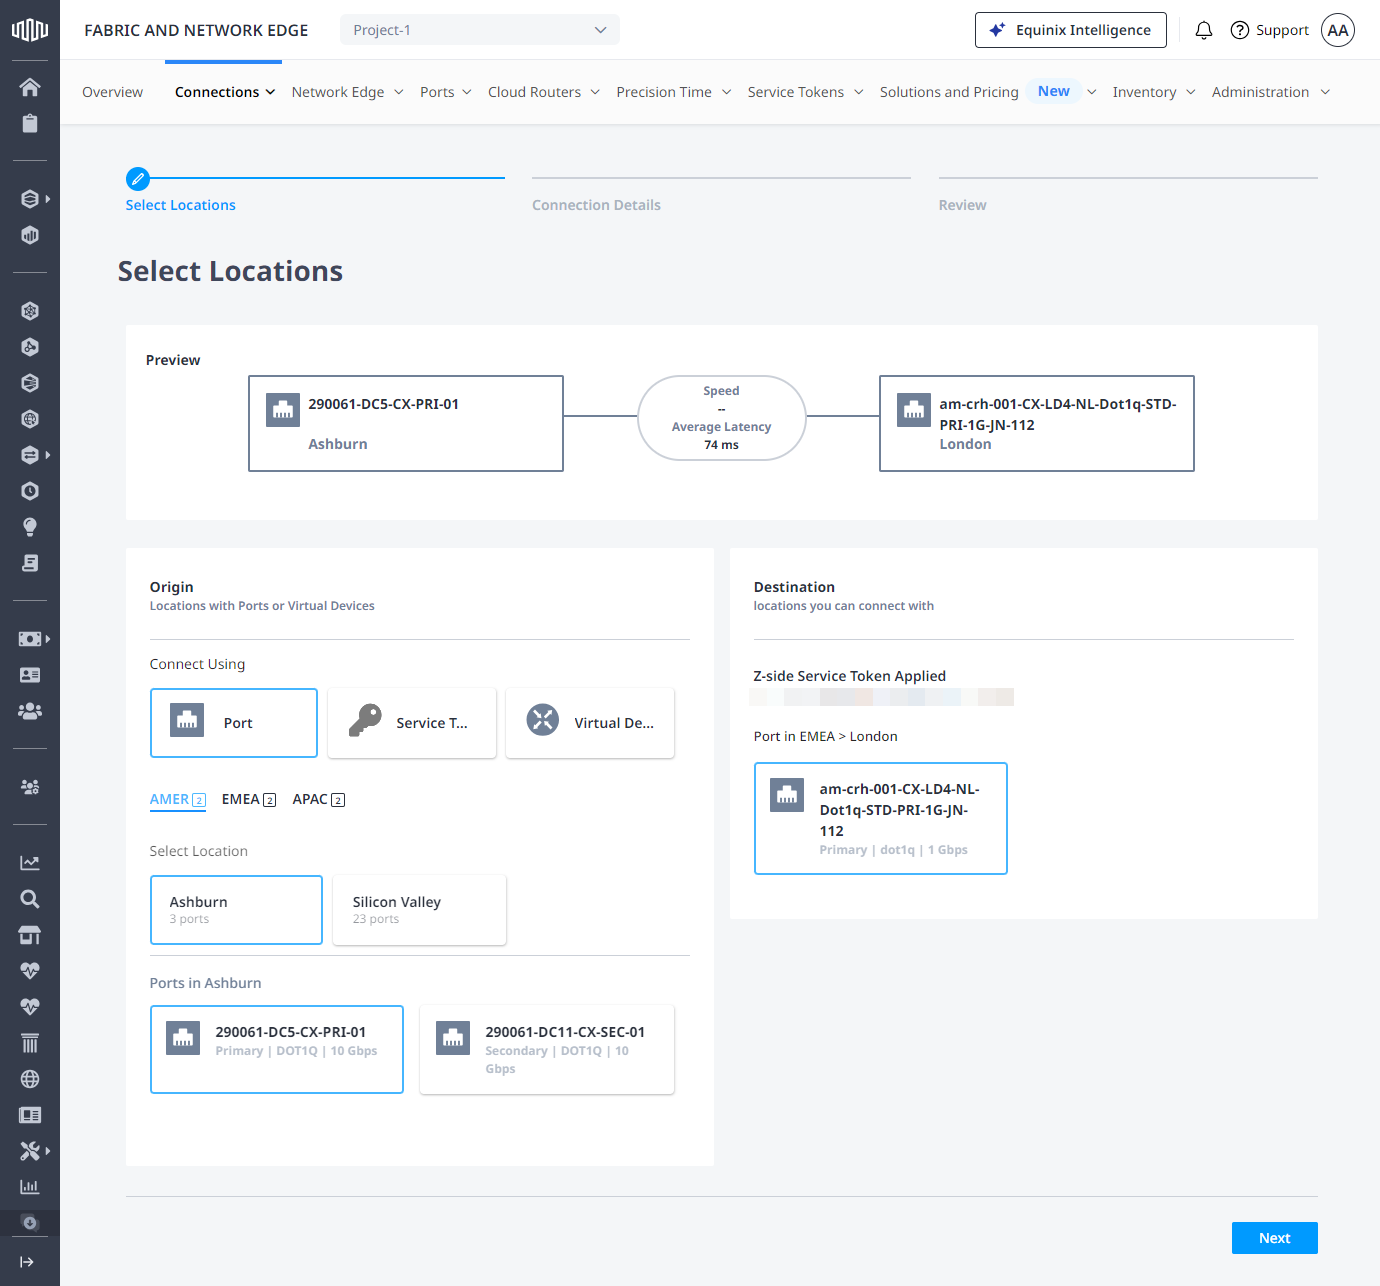Expand the Ports menu
This screenshot has width=1380, height=1286.
(446, 92)
